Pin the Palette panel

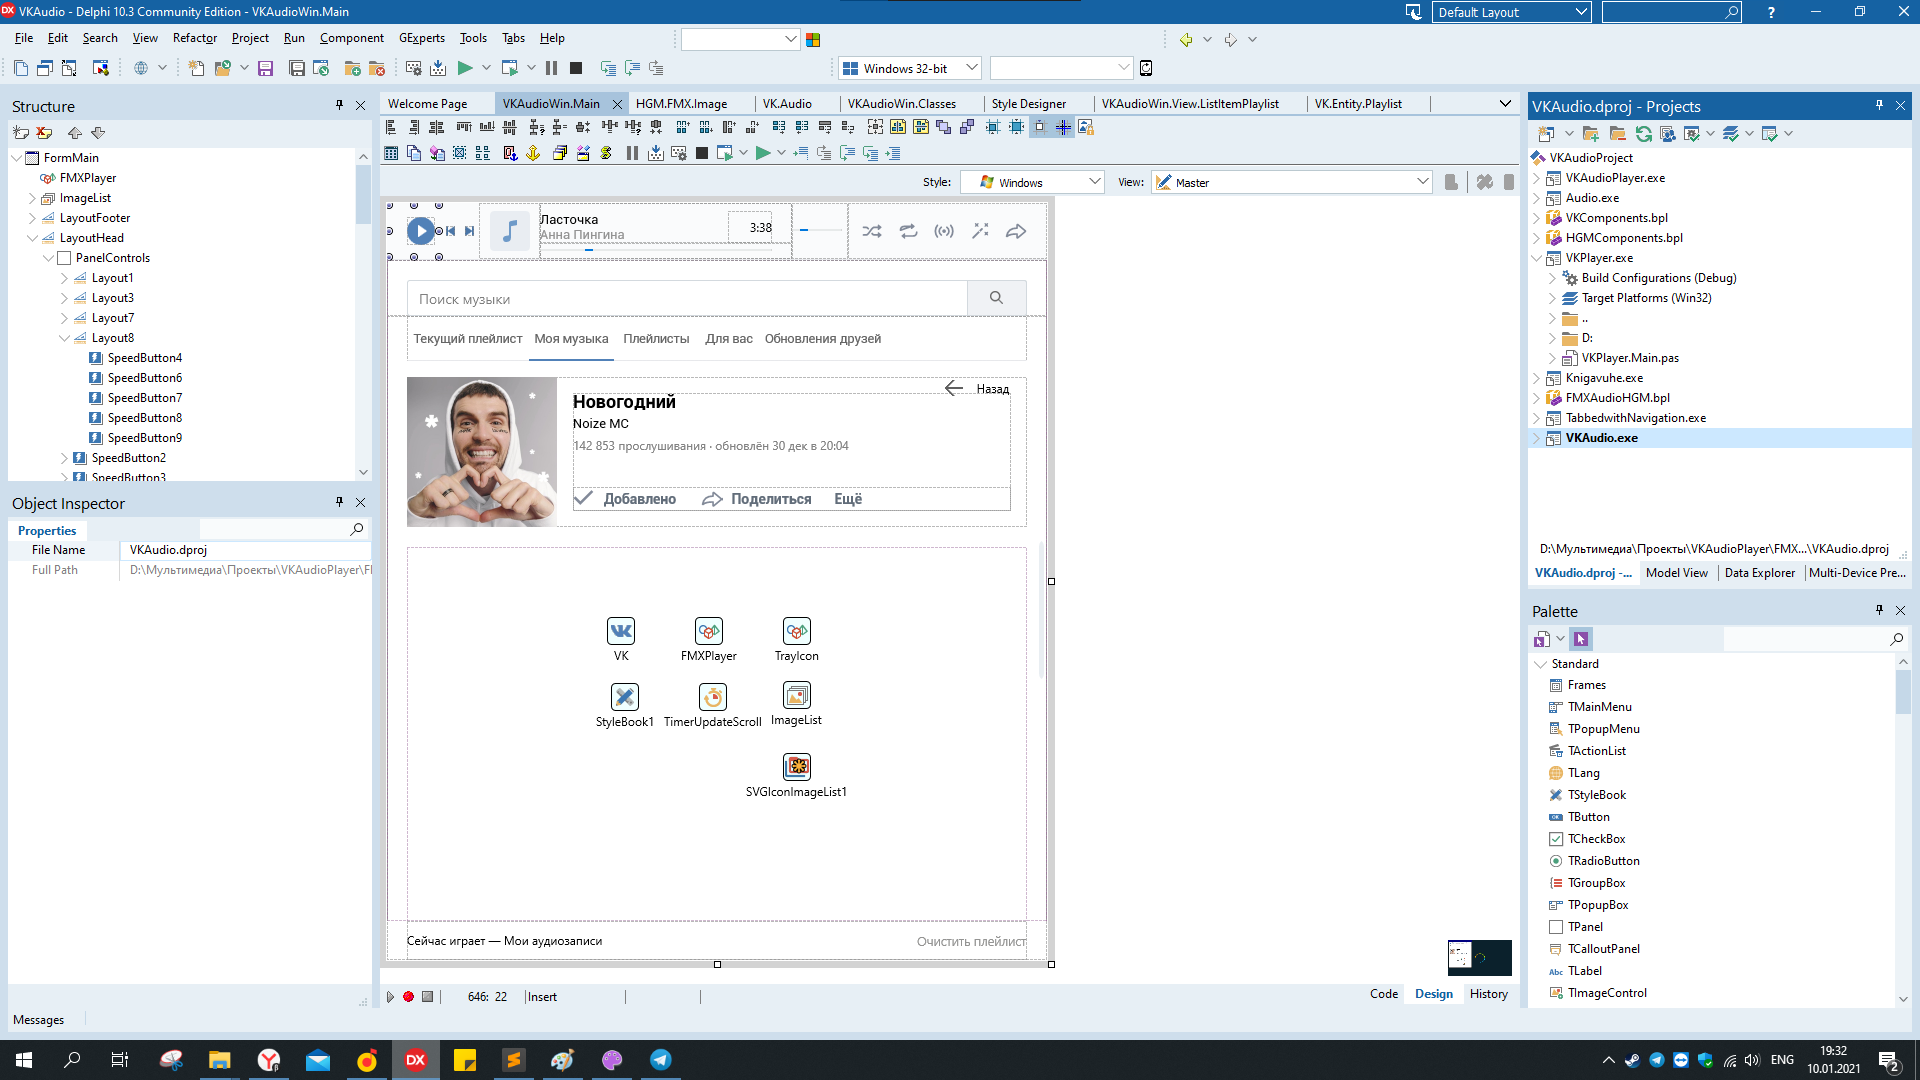coord(1879,610)
